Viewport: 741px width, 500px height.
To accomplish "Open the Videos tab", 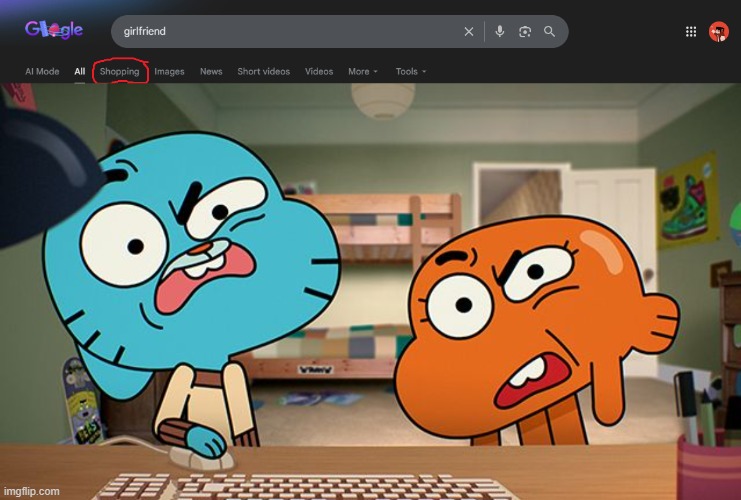I will click(319, 71).
